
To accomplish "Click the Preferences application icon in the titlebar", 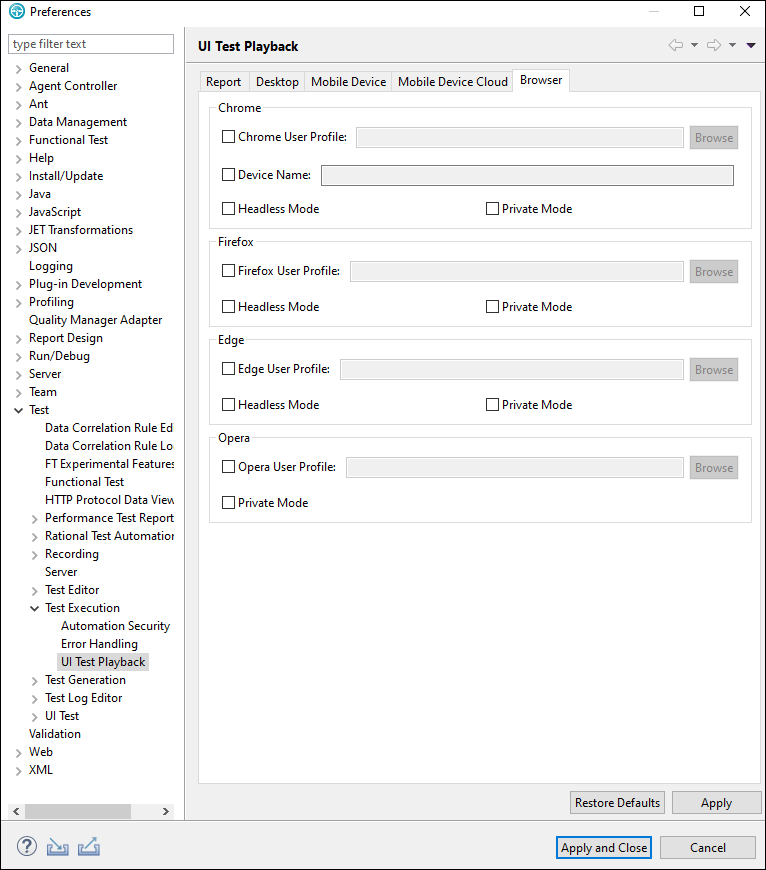I will click(x=17, y=11).
